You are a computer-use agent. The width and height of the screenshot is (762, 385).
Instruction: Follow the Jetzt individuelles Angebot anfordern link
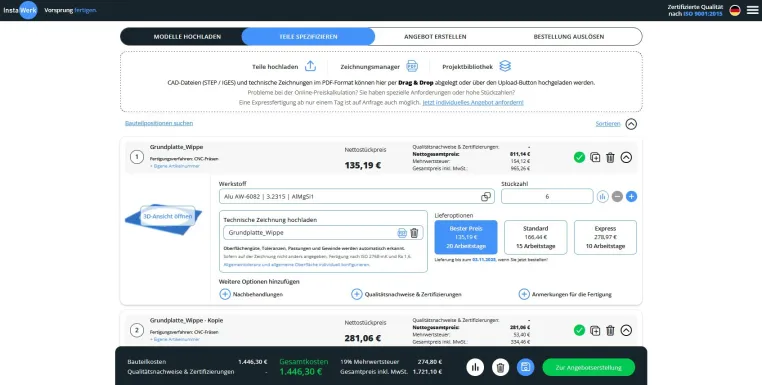pyautogui.click(x=473, y=103)
